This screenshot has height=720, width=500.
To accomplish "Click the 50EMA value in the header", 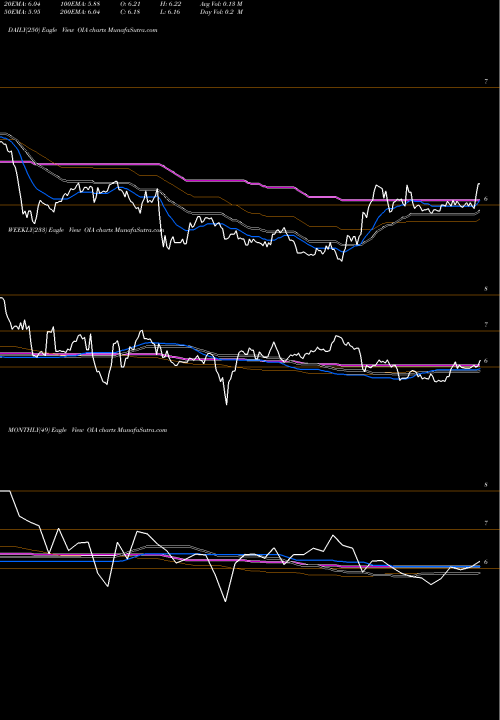I will [22, 12].
